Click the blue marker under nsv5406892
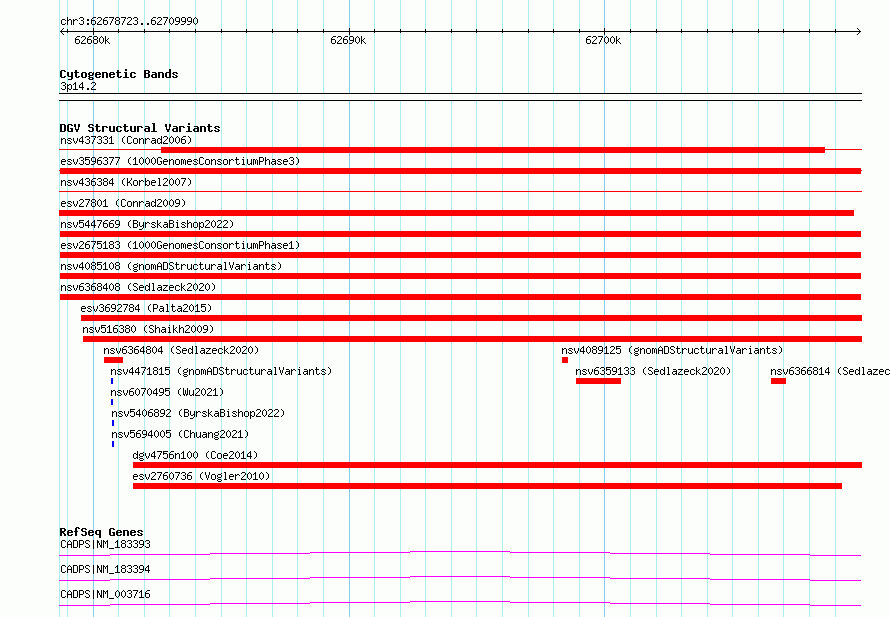The image size is (890, 617). tap(113, 423)
